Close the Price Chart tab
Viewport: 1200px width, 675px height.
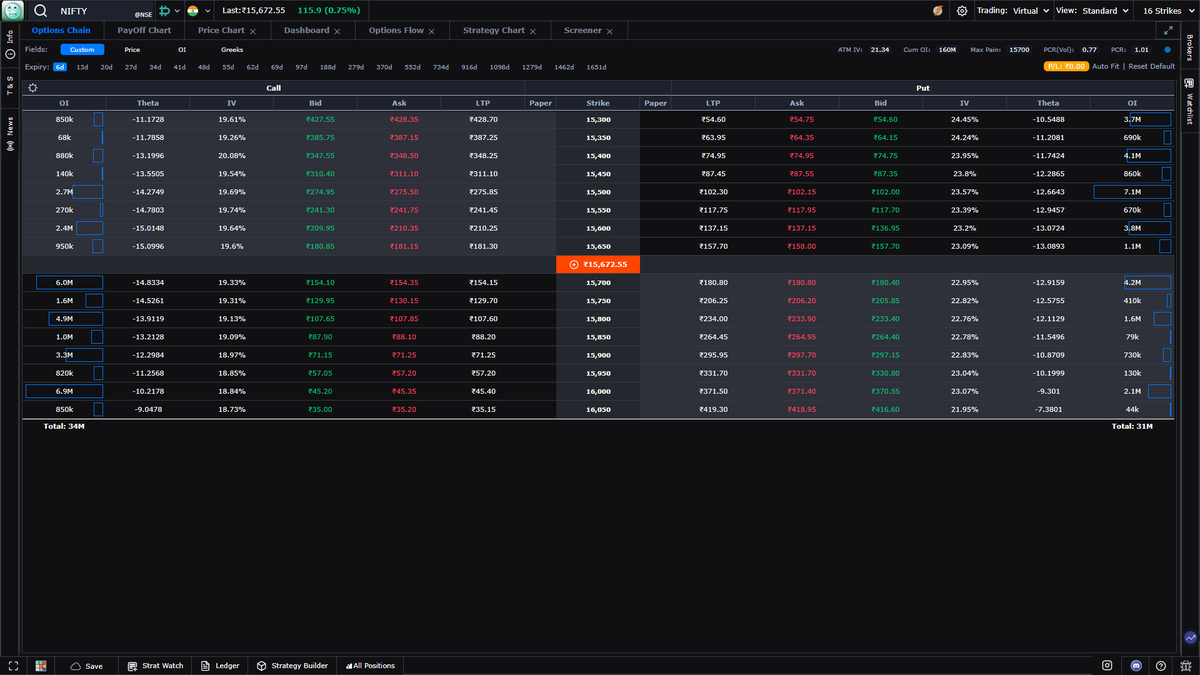click(253, 31)
